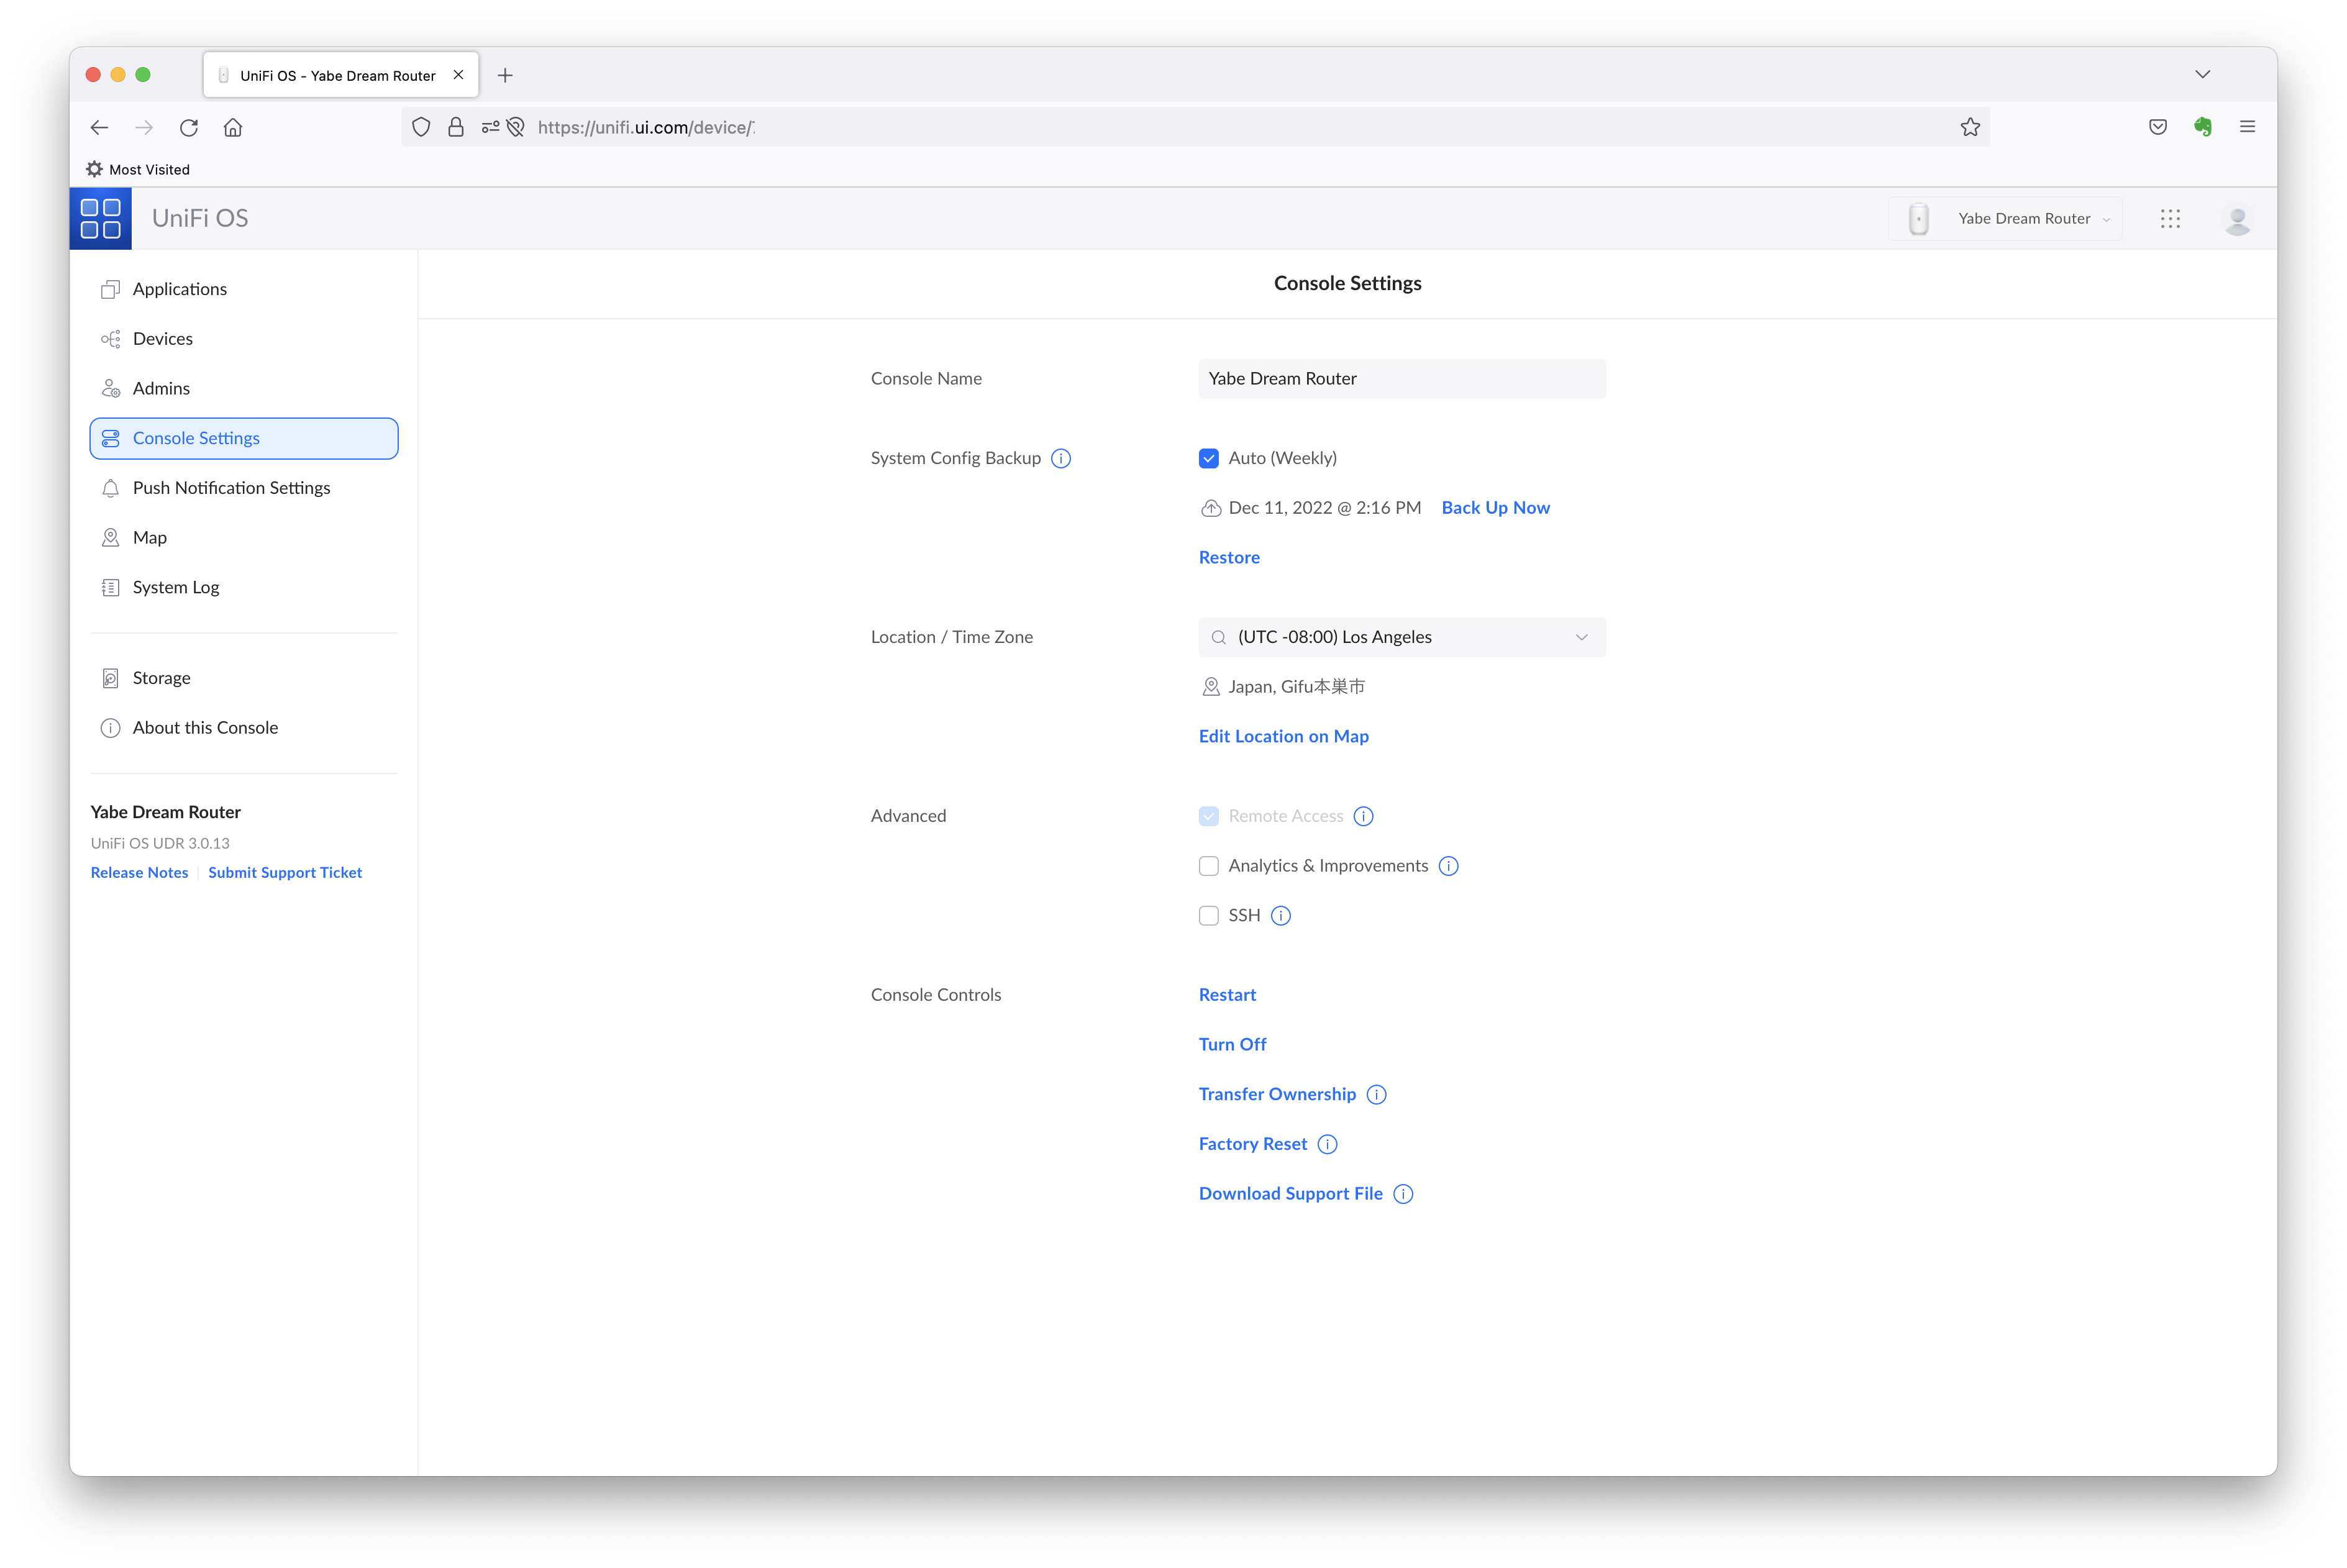This screenshot has width=2347, height=1568.
Task: Expand the Location / Time Zone dropdown
Action: [x=1402, y=638]
